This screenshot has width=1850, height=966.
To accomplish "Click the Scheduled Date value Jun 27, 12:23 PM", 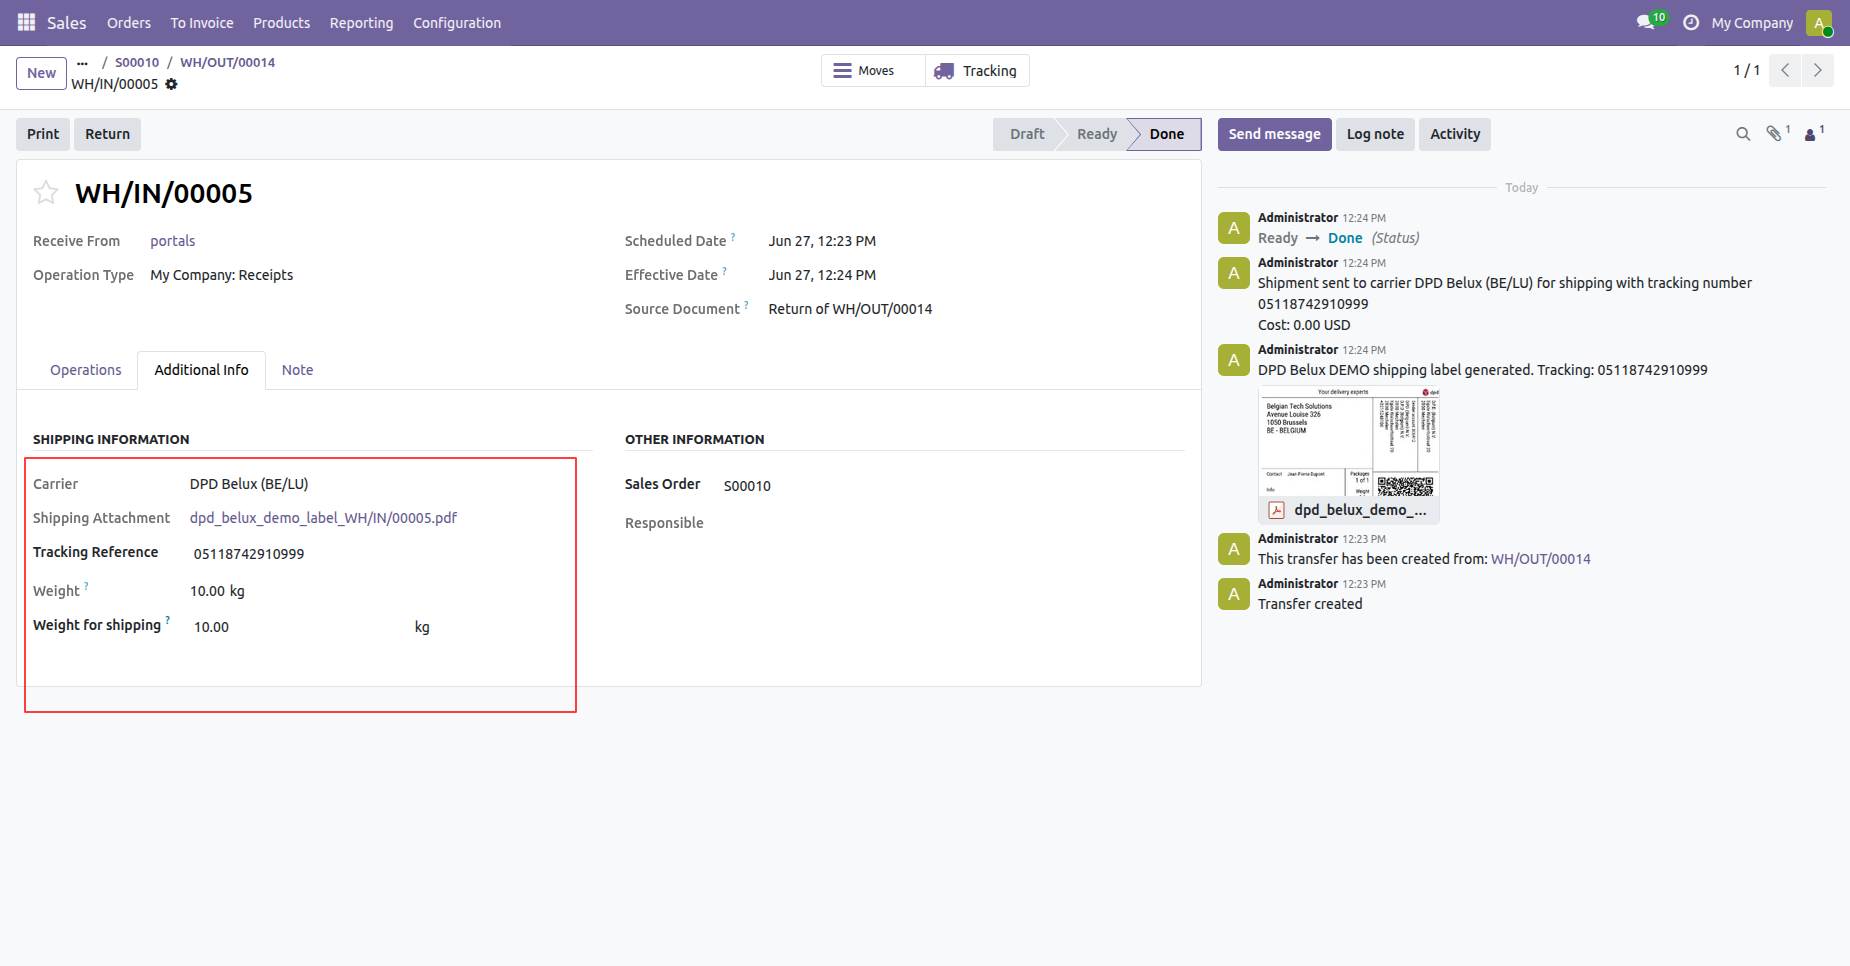I will (x=822, y=241).
